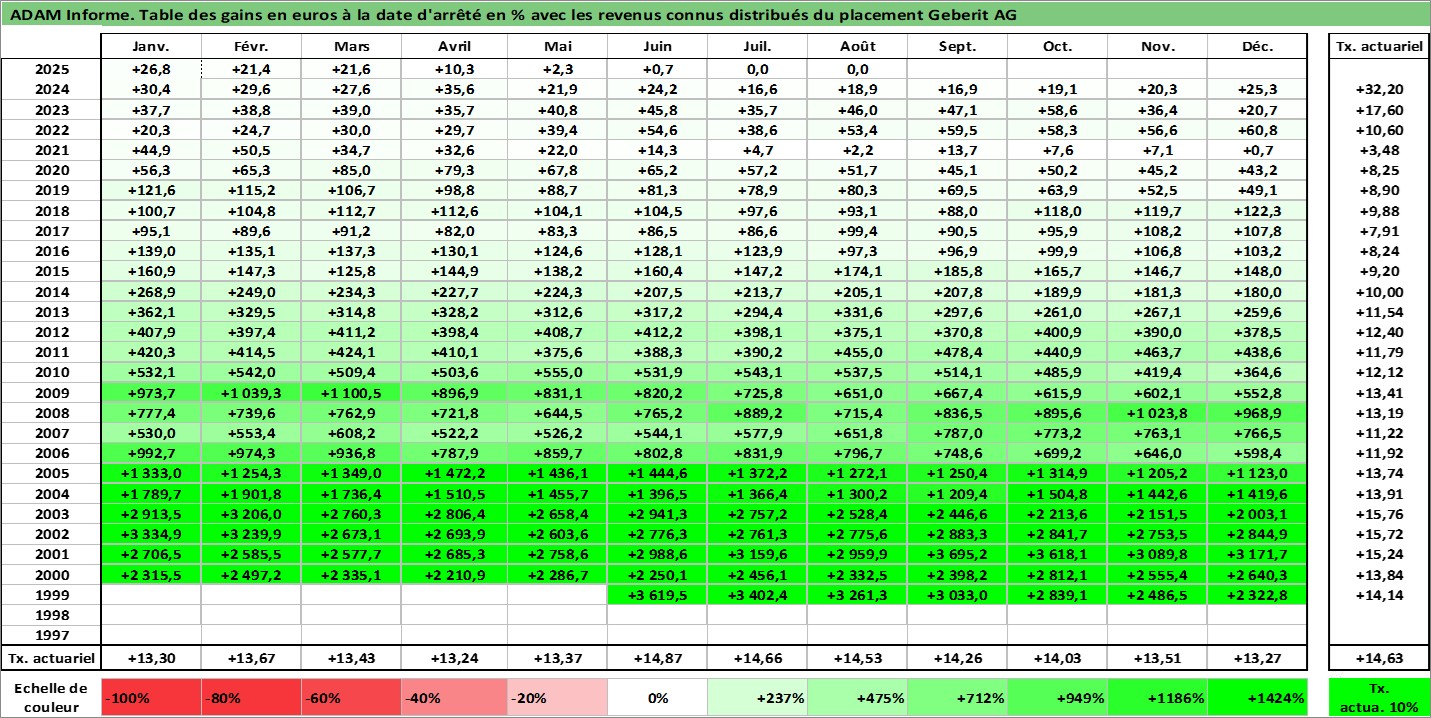This screenshot has height=718, width=1431.
Task: Click the 'Echelle de couleur' label
Action: [51, 698]
